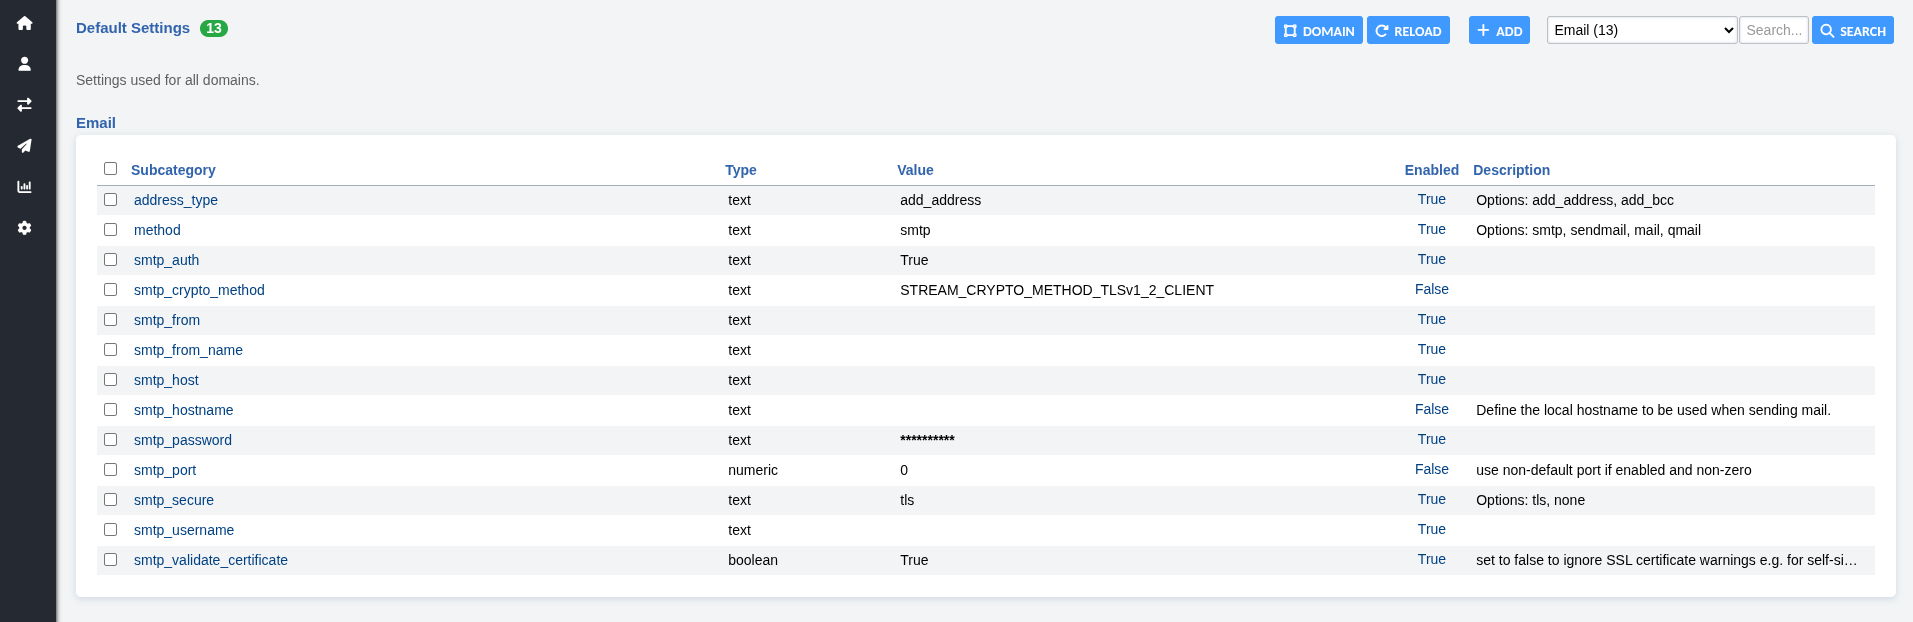Open the home icon in sidebar
Image resolution: width=1913 pixels, height=622 pixels.
click(25, 23)
